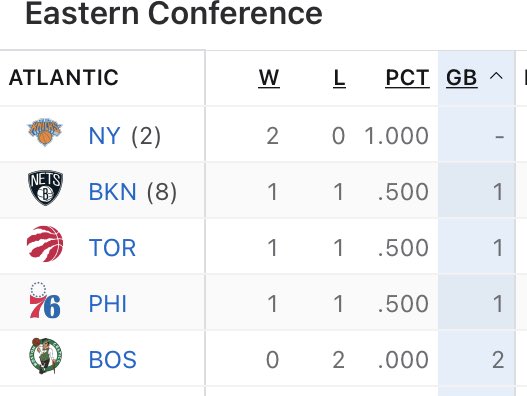Click the Boston Celtics logo

pyautogui.click(x=45, y=356)
